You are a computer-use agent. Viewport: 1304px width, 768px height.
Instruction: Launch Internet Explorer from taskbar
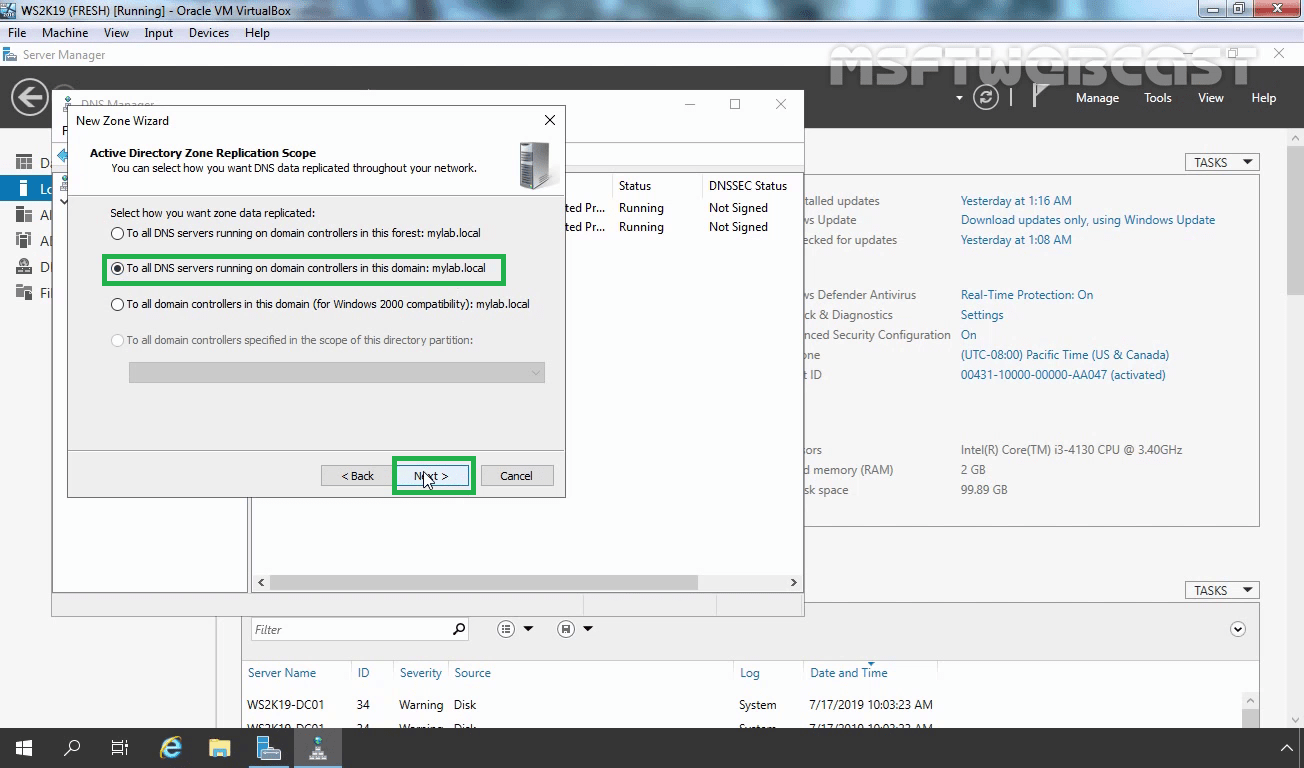click(171, 748)
